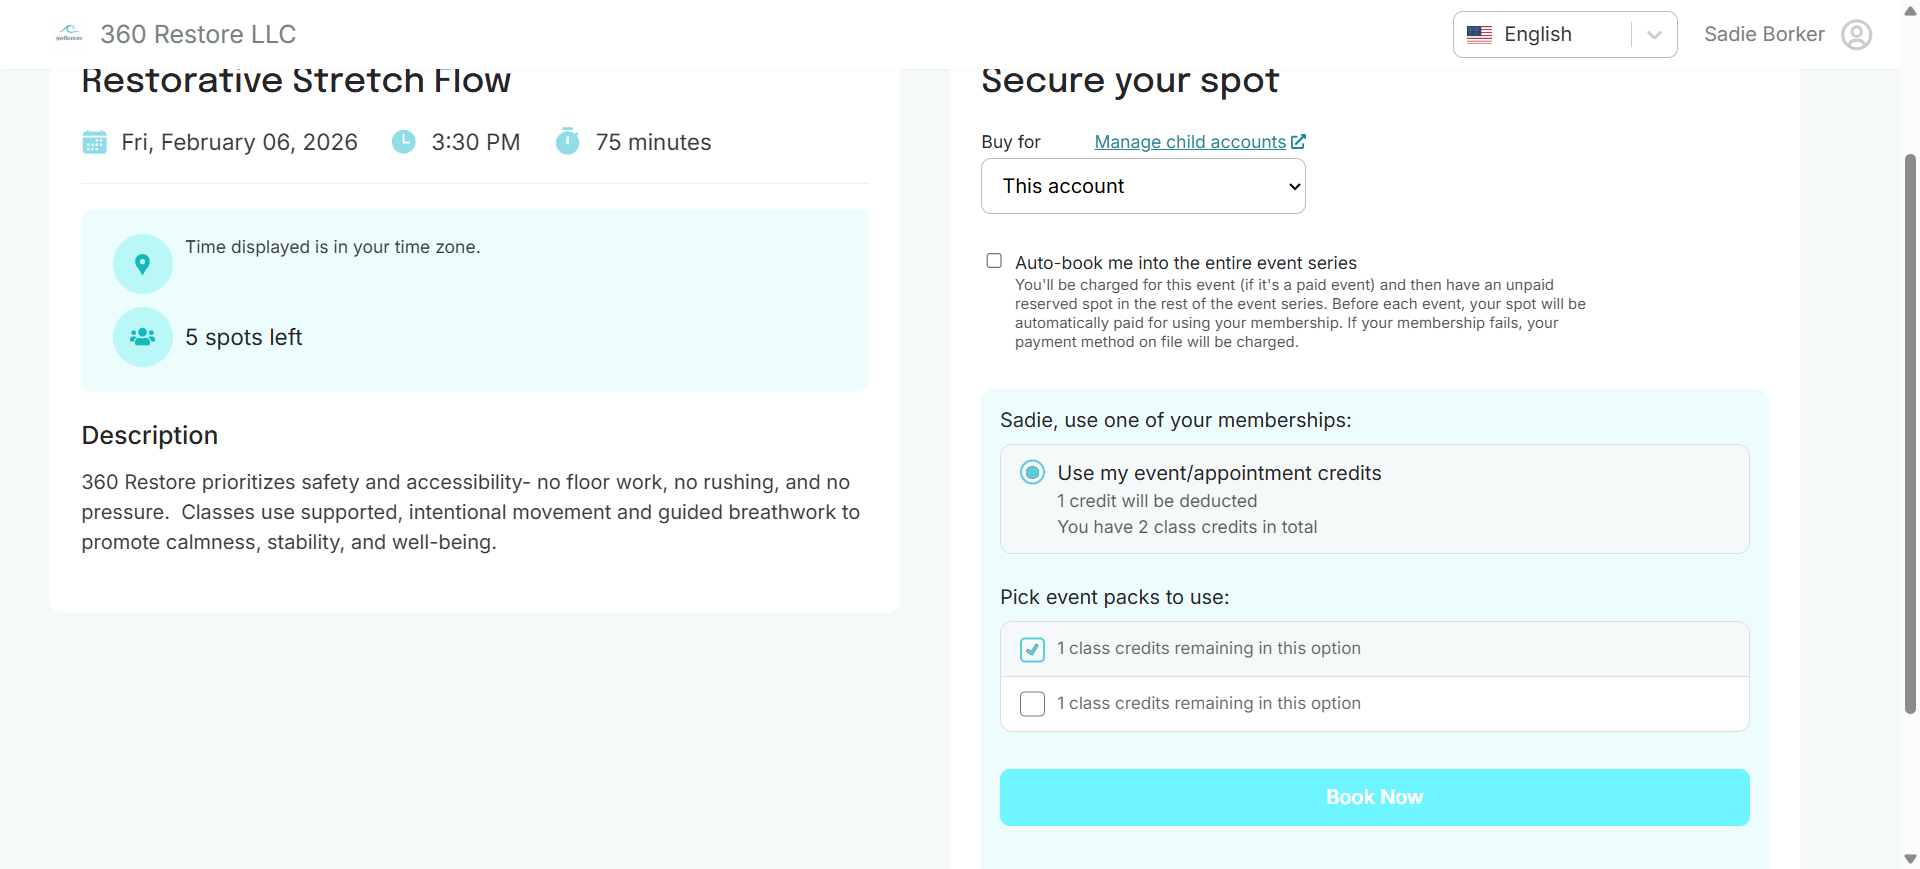Click the 360 Restore LLC wave logo
This screenshot has height=869, width=1920.
[x=68, y=33]
